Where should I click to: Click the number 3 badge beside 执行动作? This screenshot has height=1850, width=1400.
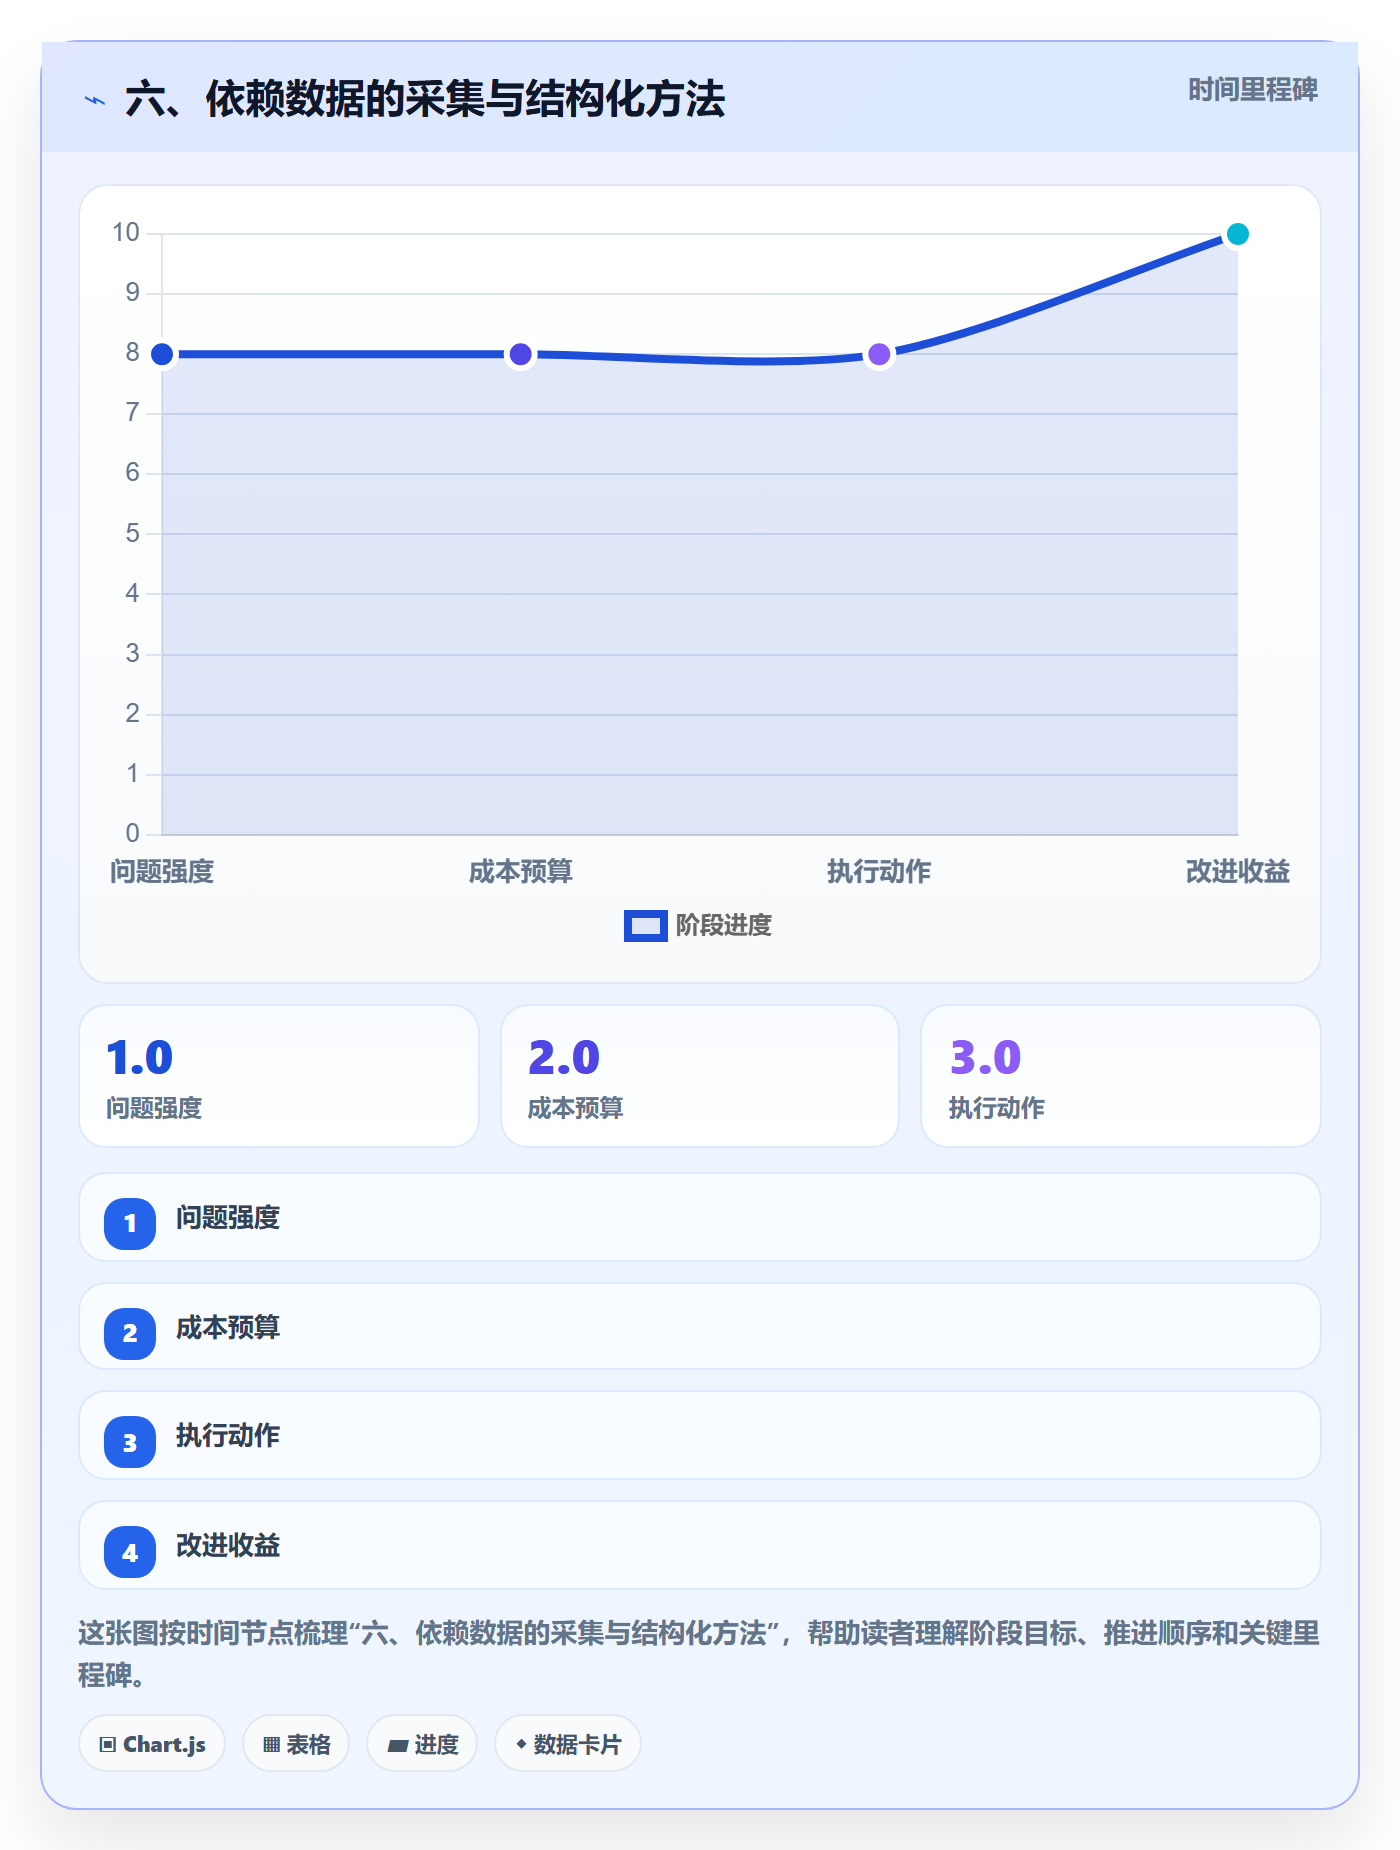pyautogui.click(x=130, y=1442)
